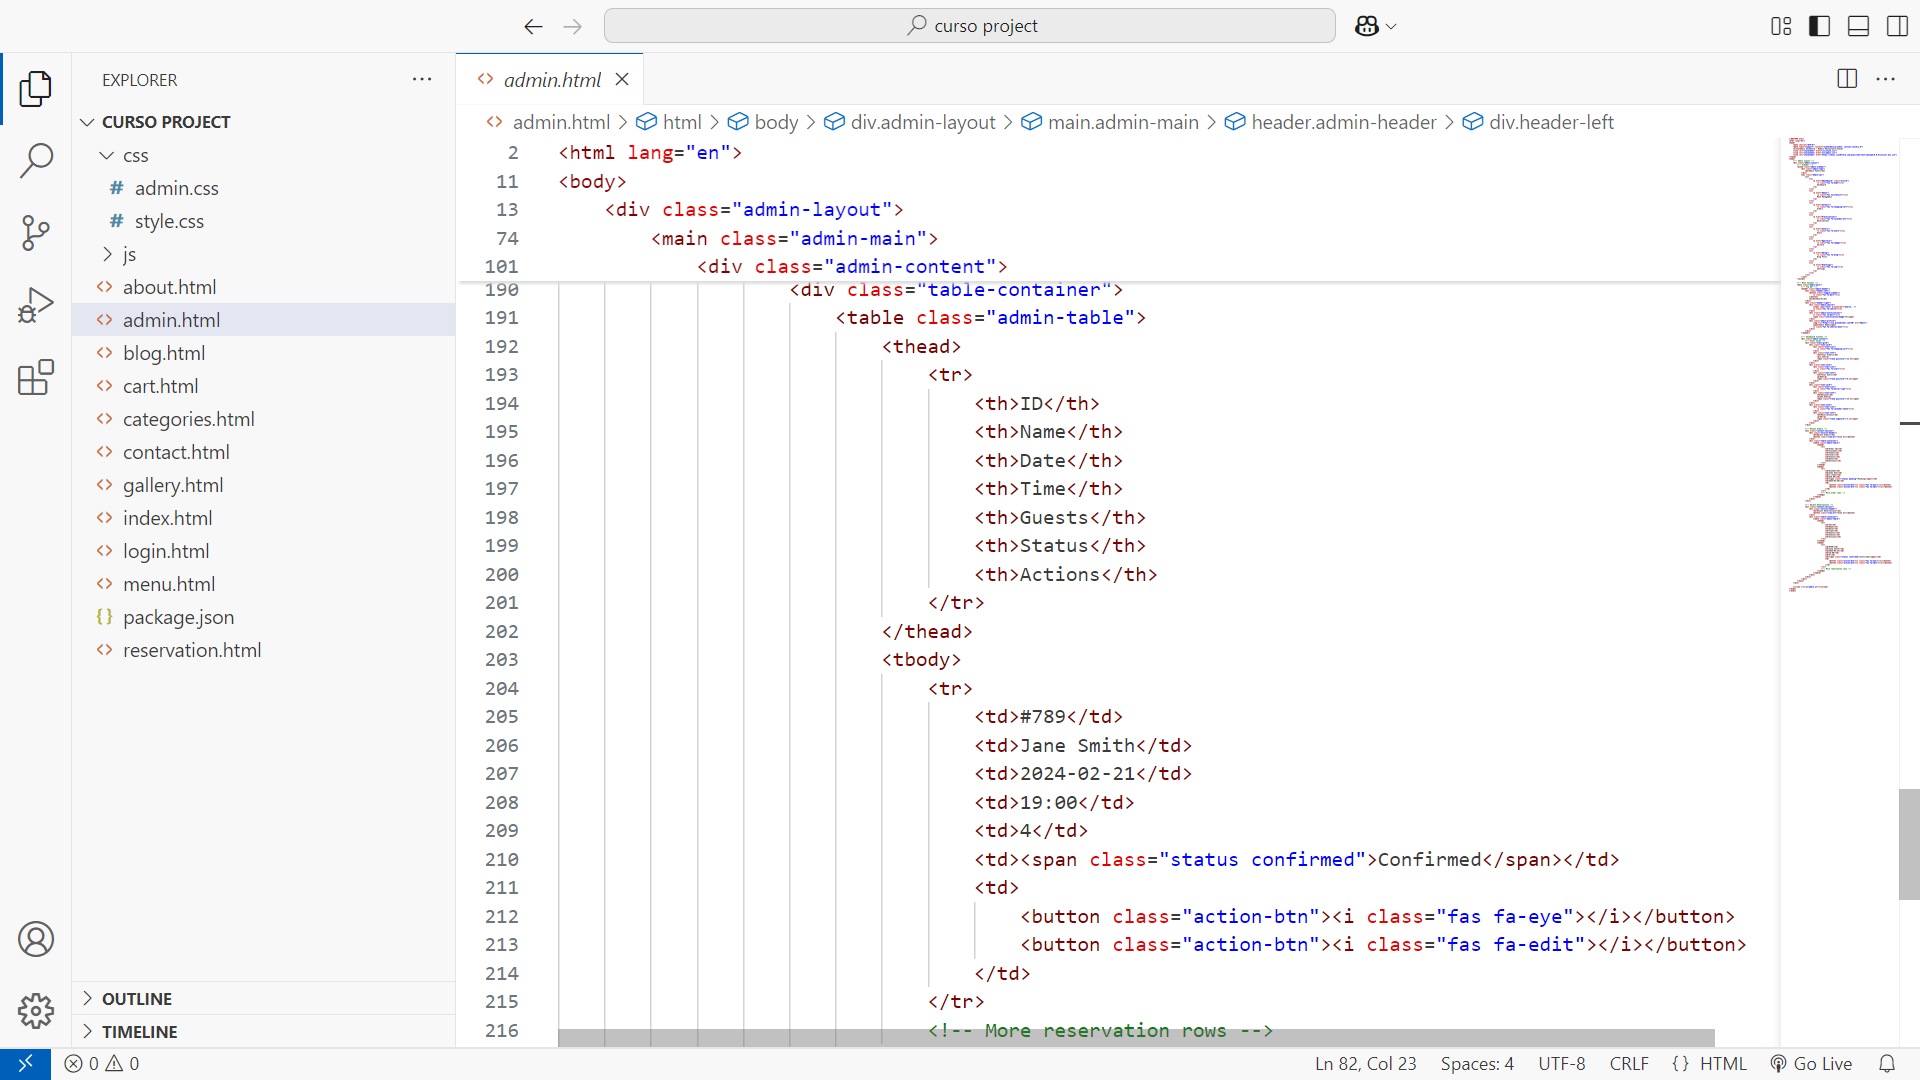1920x1080 pixels.
Task: Open the Search view in activity bar
Action: (x=36, y=160)
